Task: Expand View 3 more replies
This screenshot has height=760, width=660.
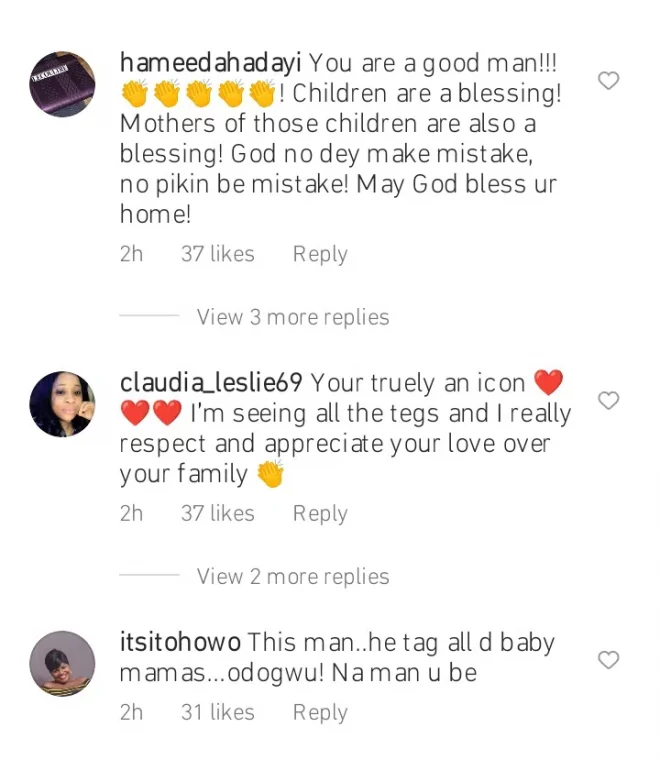Action: click(x=292, y=317)
